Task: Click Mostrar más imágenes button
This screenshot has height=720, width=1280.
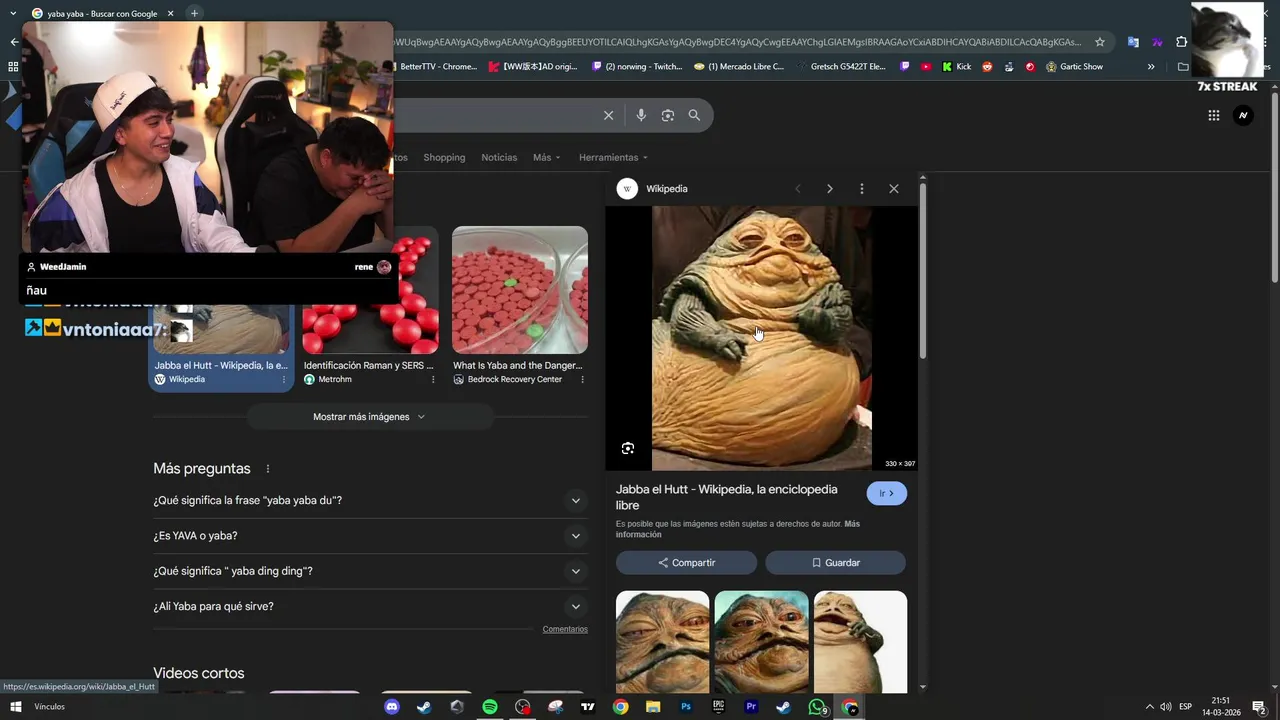Action: click(x=370, y=417)
